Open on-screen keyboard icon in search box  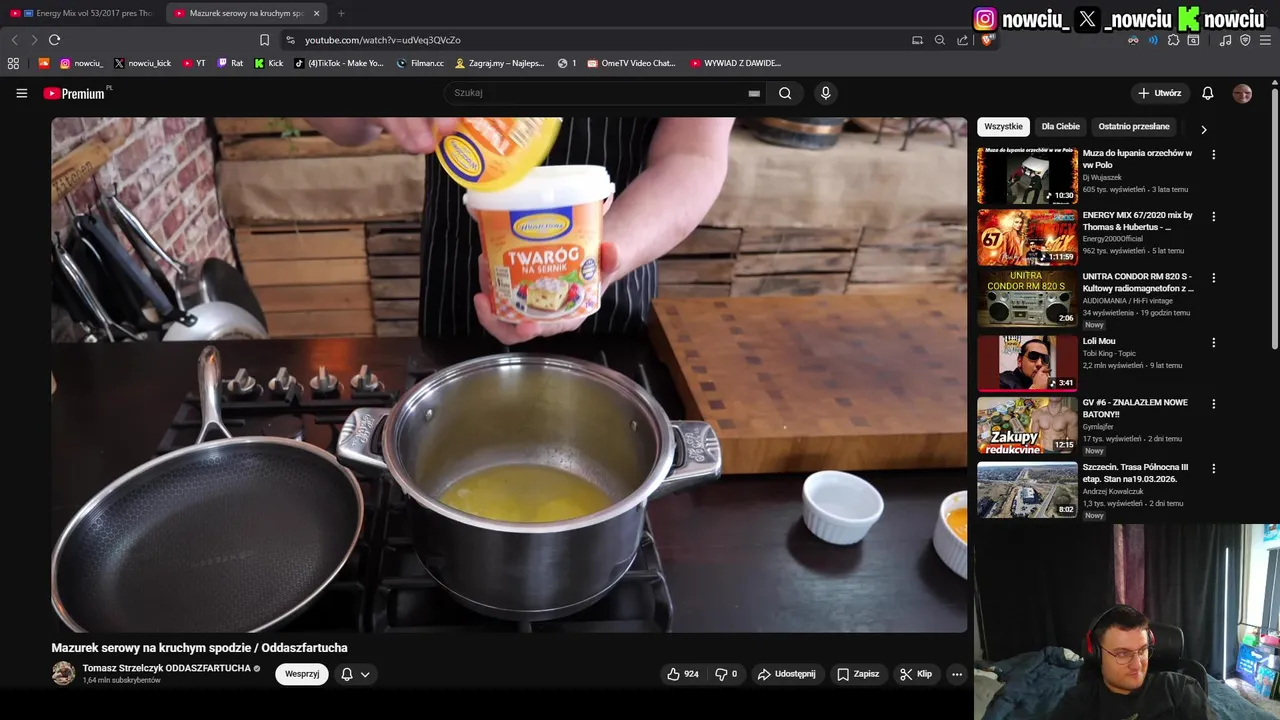[x=754, y=93]
